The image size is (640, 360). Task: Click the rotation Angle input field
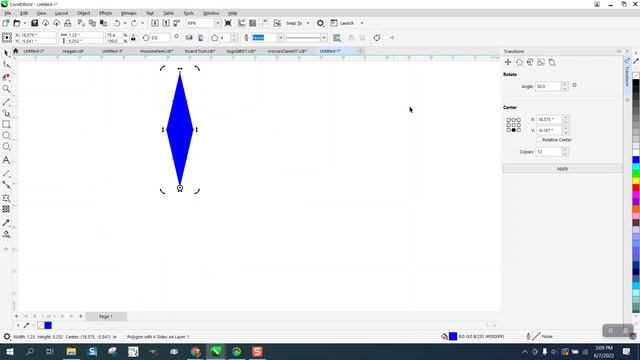click(x=548, y=87)
